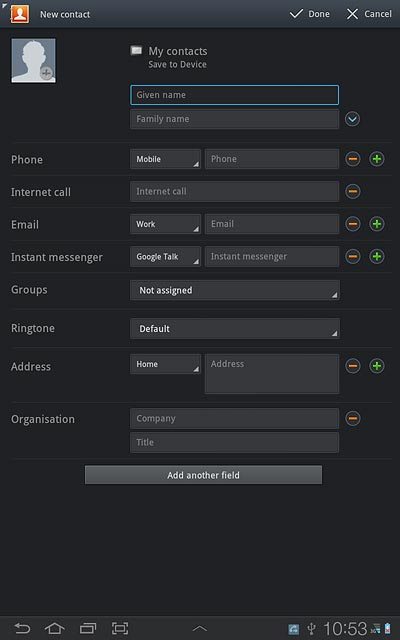
Task: Focus the Family name input field
Action: pos(234,119)
